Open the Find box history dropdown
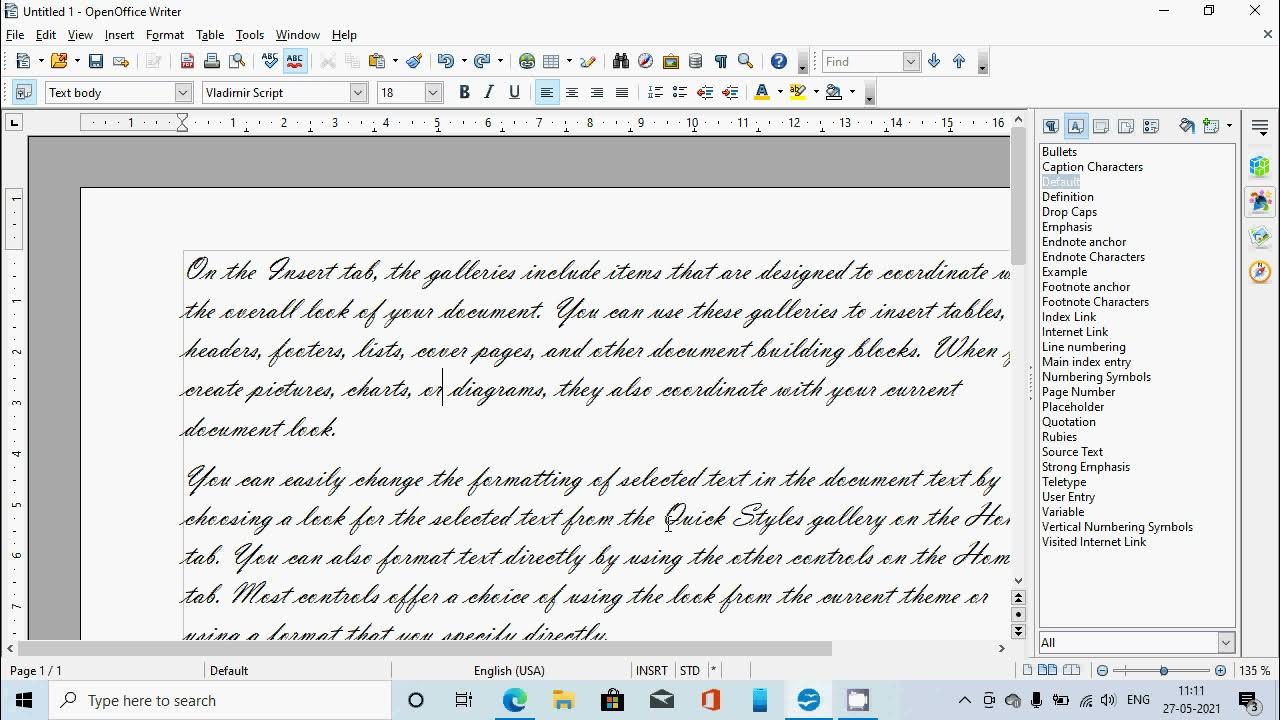This screenshot has height=720, width=1280. [x=910, y=61]
